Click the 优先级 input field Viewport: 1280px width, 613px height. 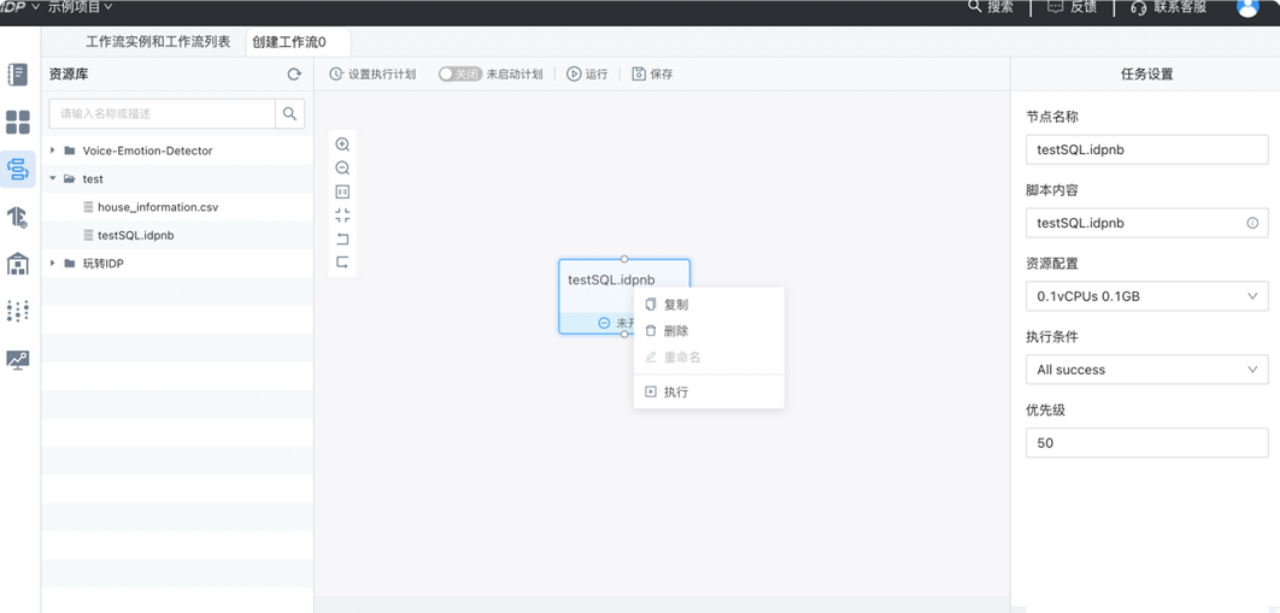coord(1146,443)
